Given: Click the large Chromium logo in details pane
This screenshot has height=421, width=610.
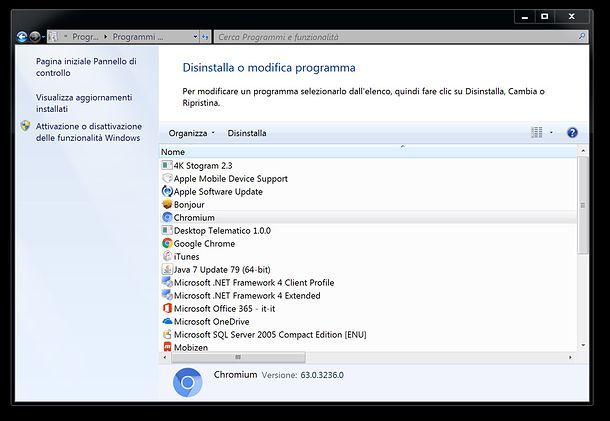Looking at the screenshot, I should 188,382.
